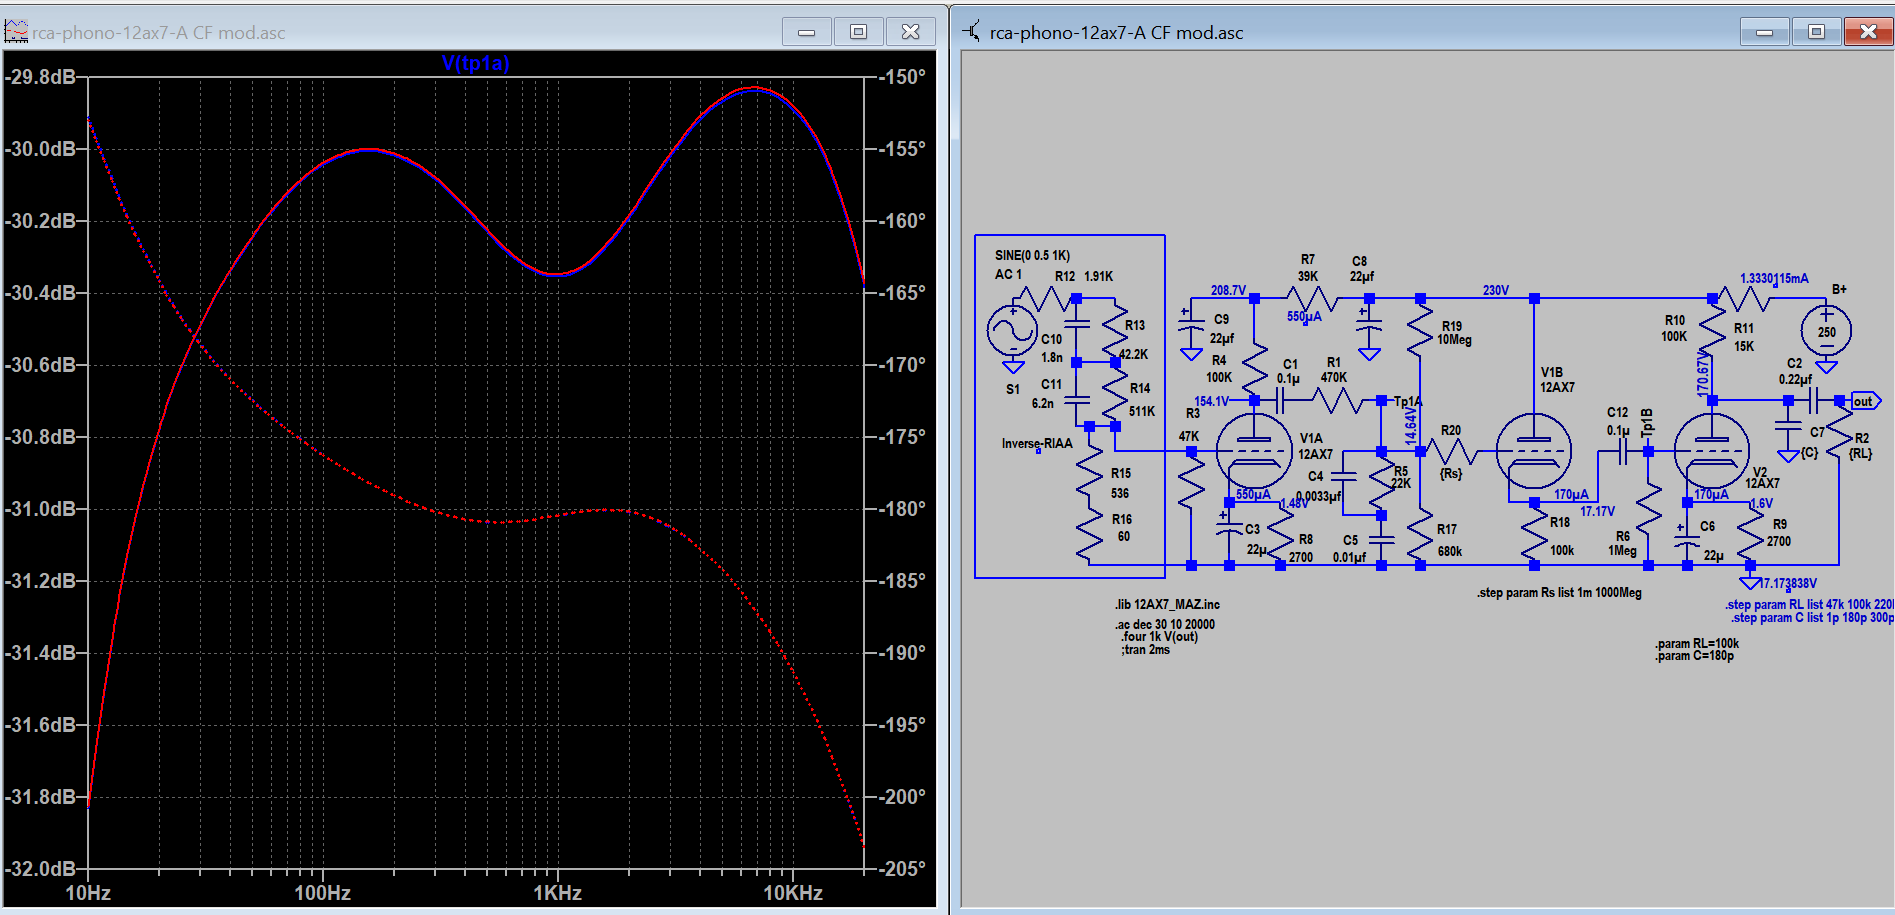
Task: Click the schematic window's title bar icon
Action: click(x=971, y=32)
